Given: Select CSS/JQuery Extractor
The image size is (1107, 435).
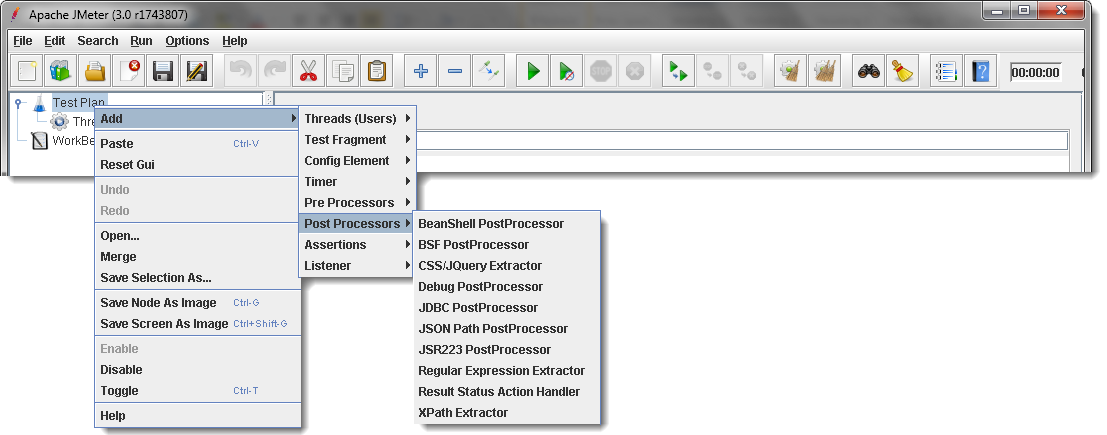Looking at the screenshot, I should (506, 266).
